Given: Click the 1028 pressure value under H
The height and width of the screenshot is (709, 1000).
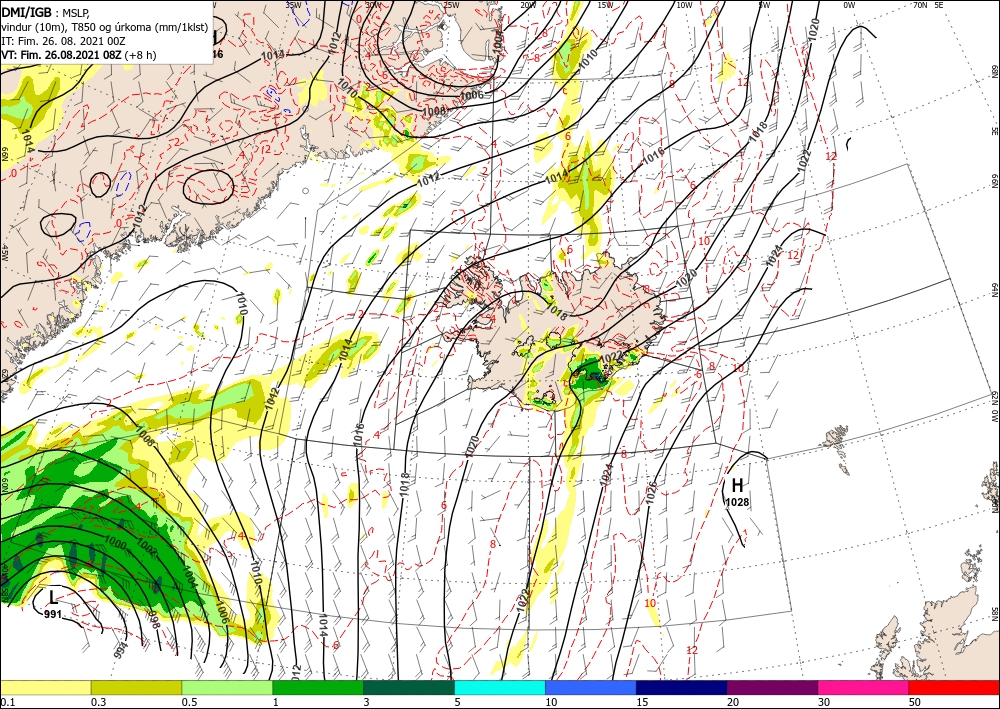Looking at the screenshot, I should [x=737, y=502].
